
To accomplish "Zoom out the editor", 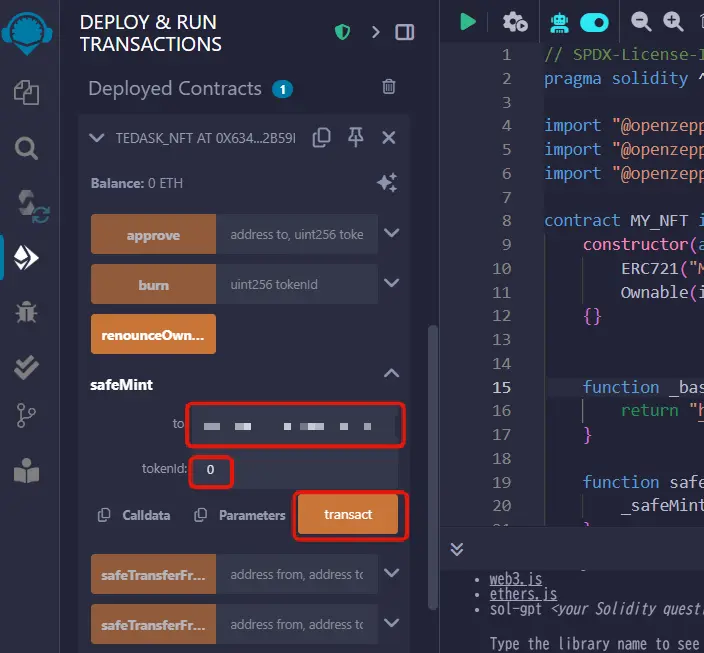I will click(x=641, y=22).
